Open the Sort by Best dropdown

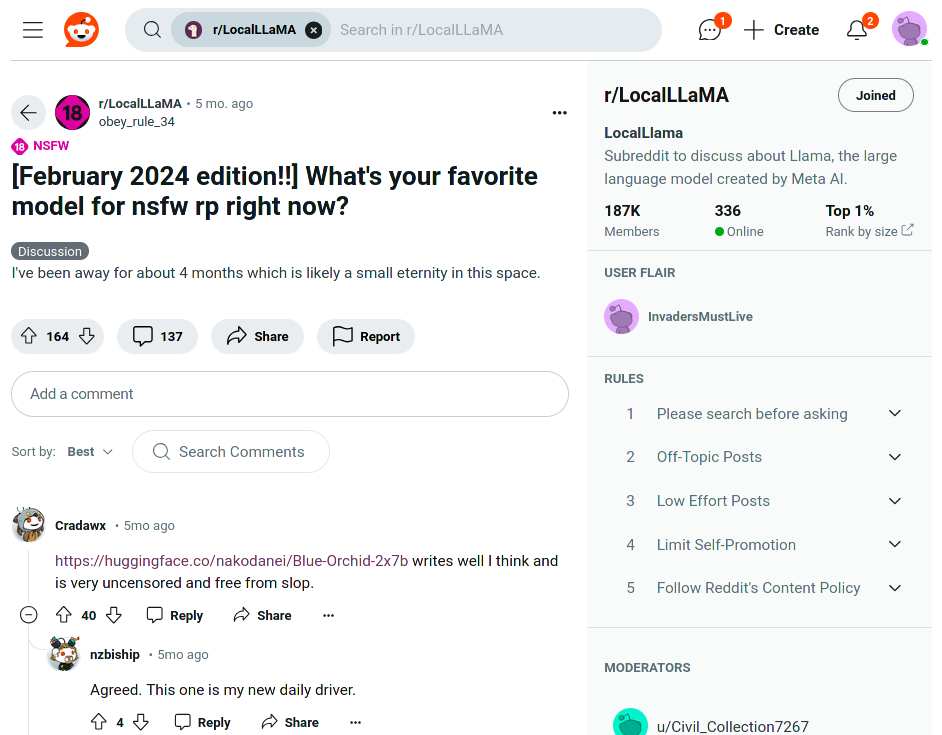[90, 452]
